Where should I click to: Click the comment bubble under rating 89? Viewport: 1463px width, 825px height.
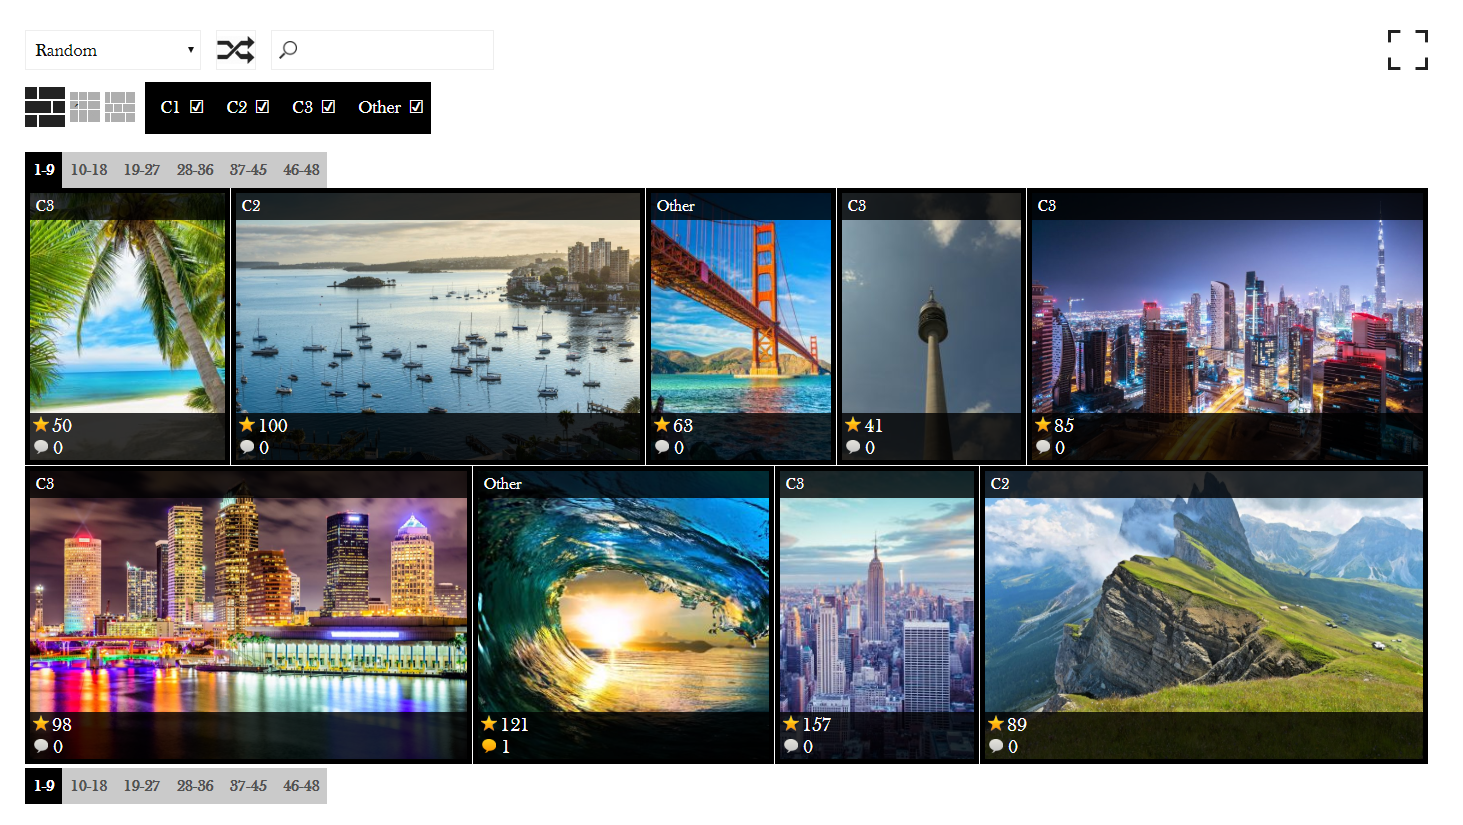pyautogui.click(x=996, y=746)
